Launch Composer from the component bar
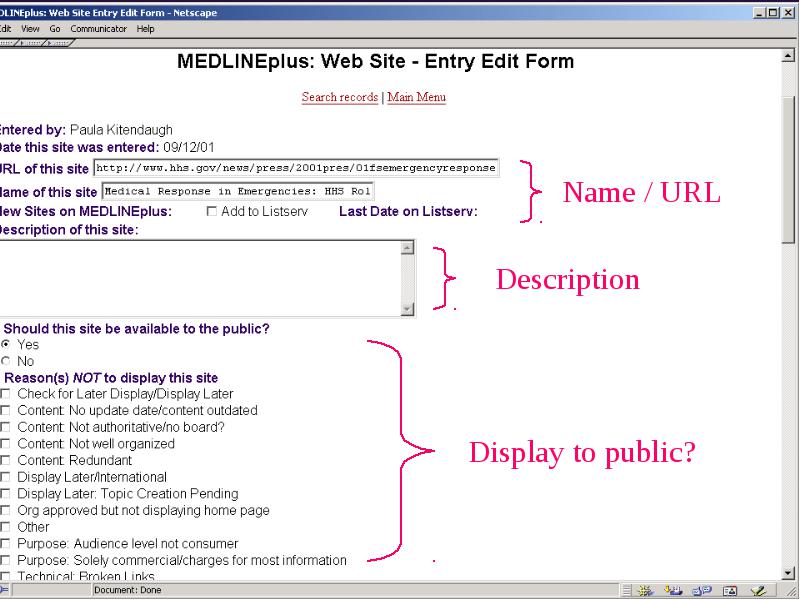Viewport: 800px width, 600px height. (758, 590)
